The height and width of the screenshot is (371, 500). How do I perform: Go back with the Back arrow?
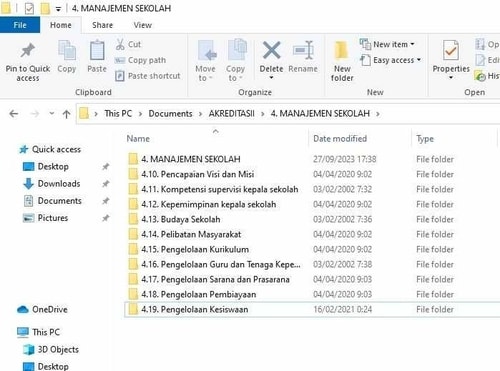tap(13, 114)
